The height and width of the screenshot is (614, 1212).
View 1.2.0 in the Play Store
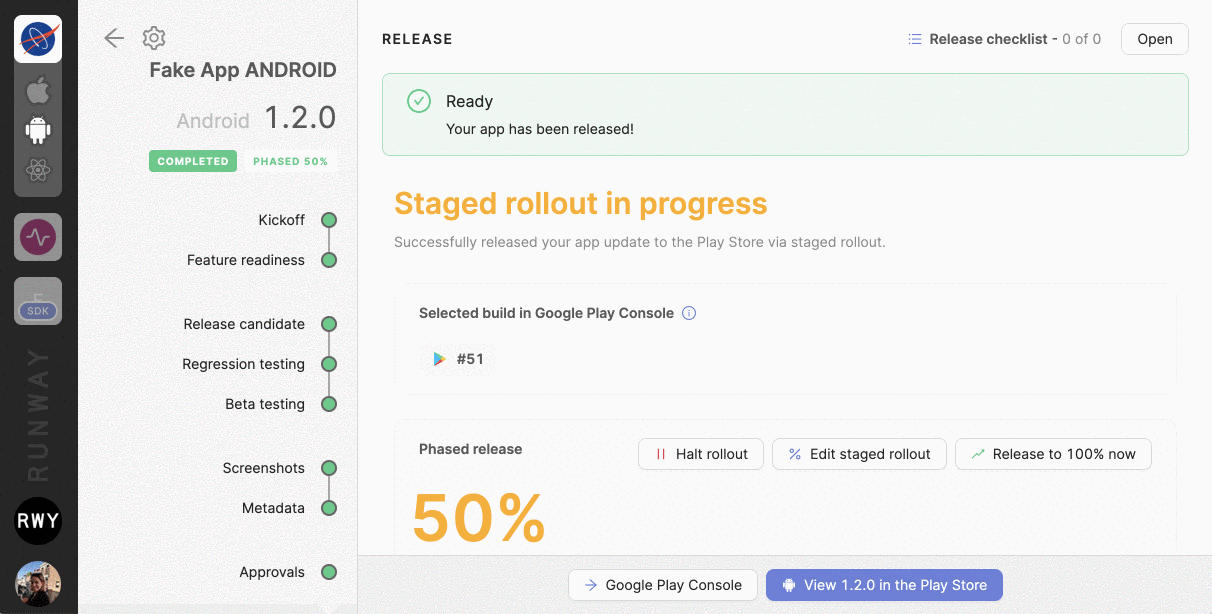point(884,585)
